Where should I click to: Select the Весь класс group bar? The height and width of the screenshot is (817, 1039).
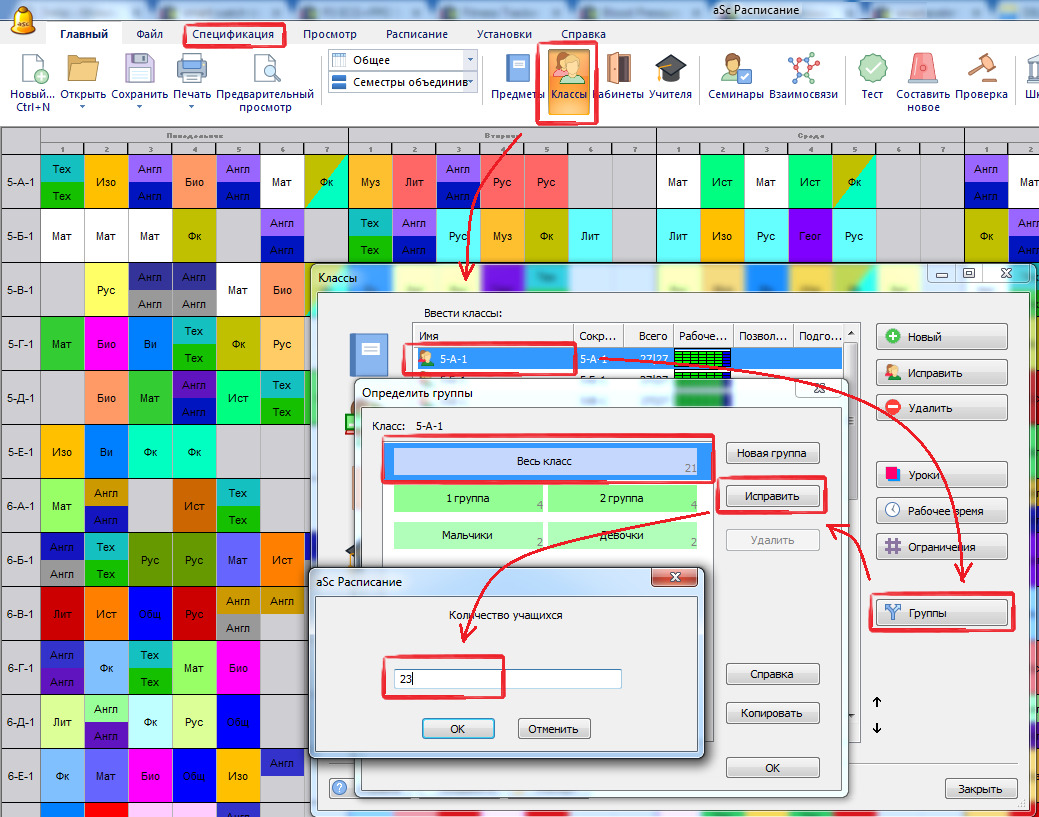[544, 462]
